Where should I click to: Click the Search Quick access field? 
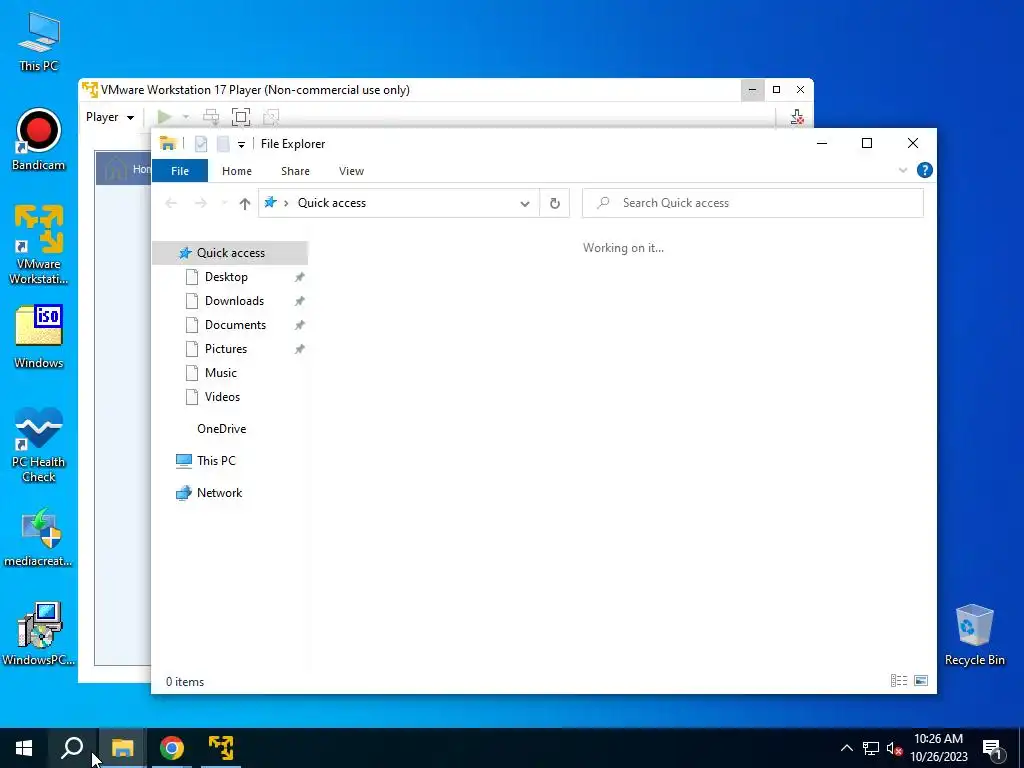(x=752, y=203)
